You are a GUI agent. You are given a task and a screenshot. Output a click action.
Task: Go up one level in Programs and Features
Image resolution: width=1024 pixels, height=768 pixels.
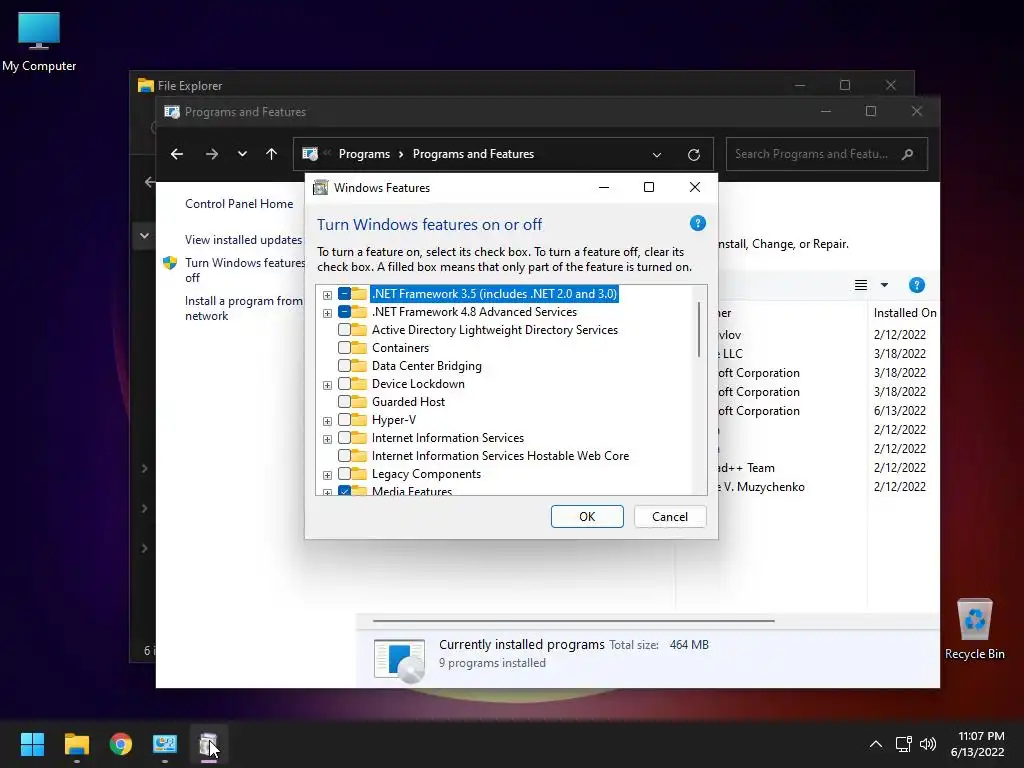click(272, 154)
